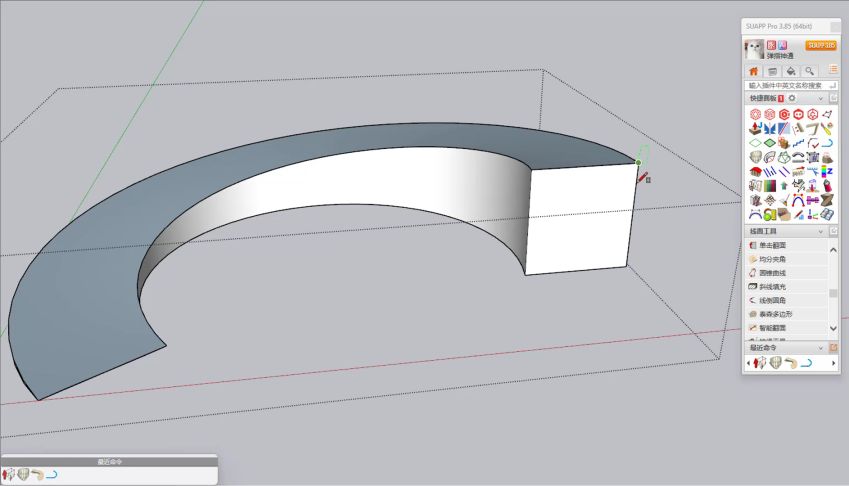Screen dimensions: 849x486
Task: Select the green wireframe polyhedron icon
Action: pos(784,157)
